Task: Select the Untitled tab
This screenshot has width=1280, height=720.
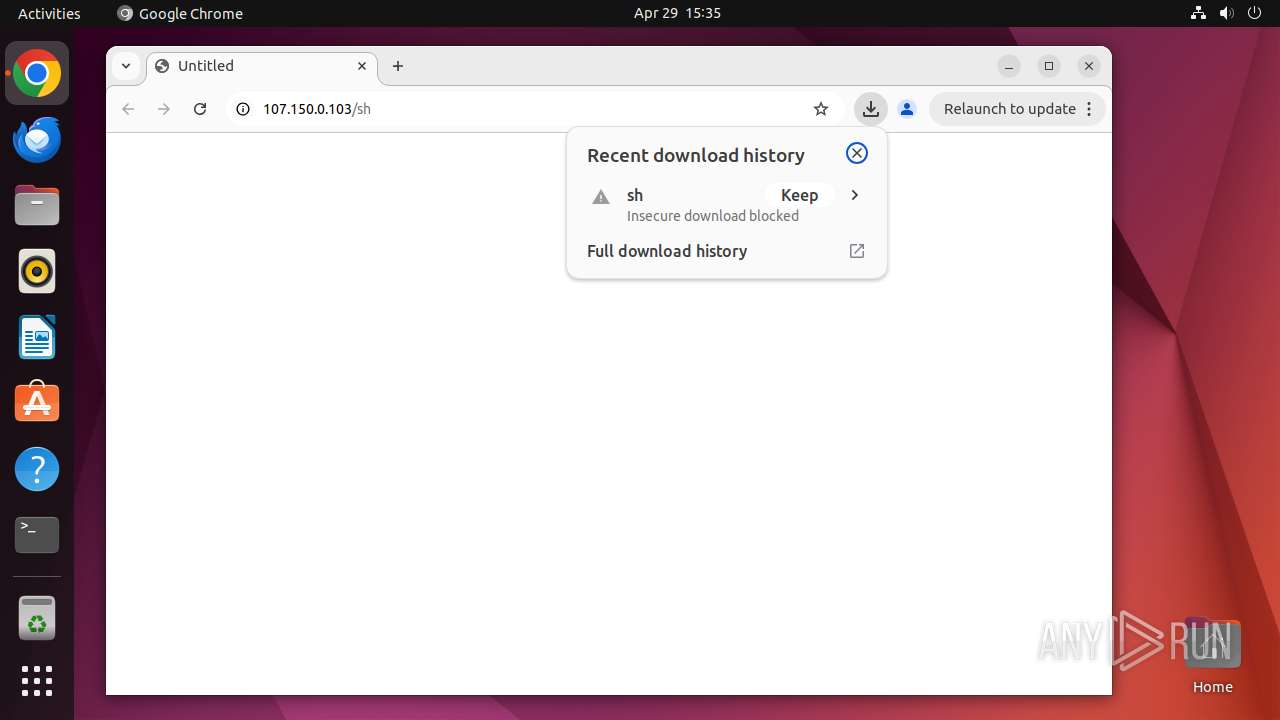Action: point(262,66)
